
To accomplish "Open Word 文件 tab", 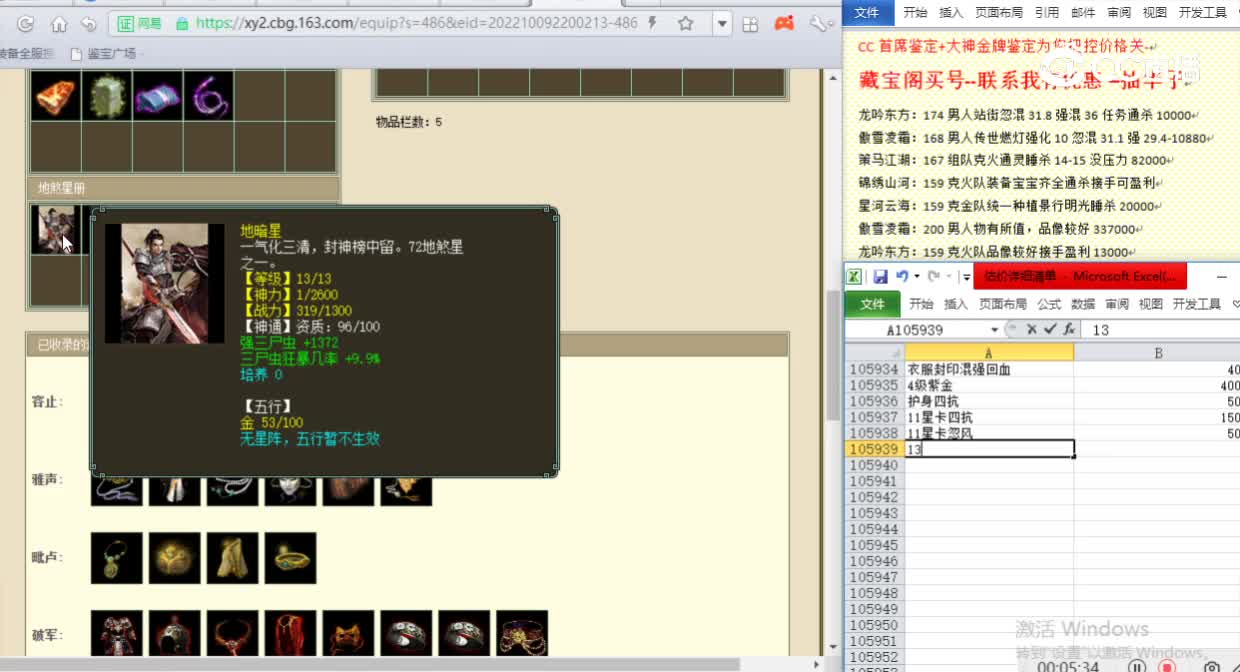I will pos(867,13).
